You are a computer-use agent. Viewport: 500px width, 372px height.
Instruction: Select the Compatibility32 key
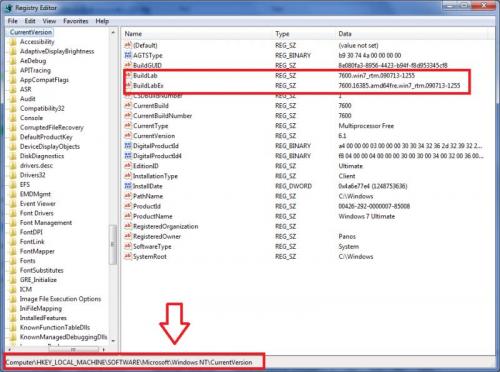pyautogui.click(x=42, y=108)
